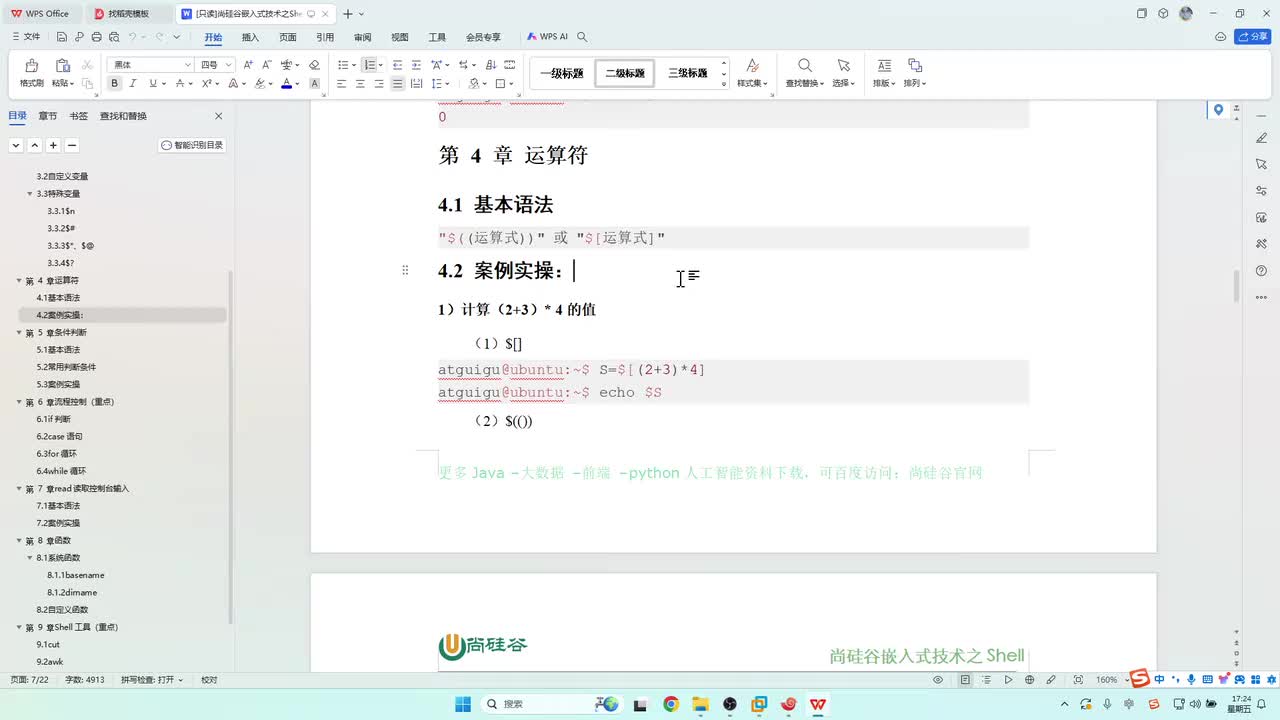
Task: Switch to the 视图 (View) ribbon tab
Action: pos(400,37)
